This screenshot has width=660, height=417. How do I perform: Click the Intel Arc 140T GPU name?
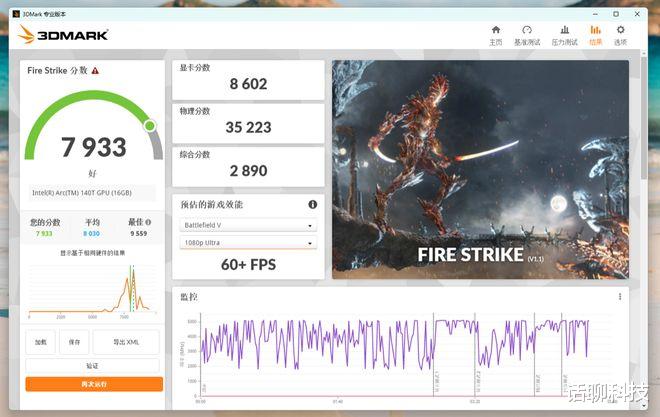[82, 193]
